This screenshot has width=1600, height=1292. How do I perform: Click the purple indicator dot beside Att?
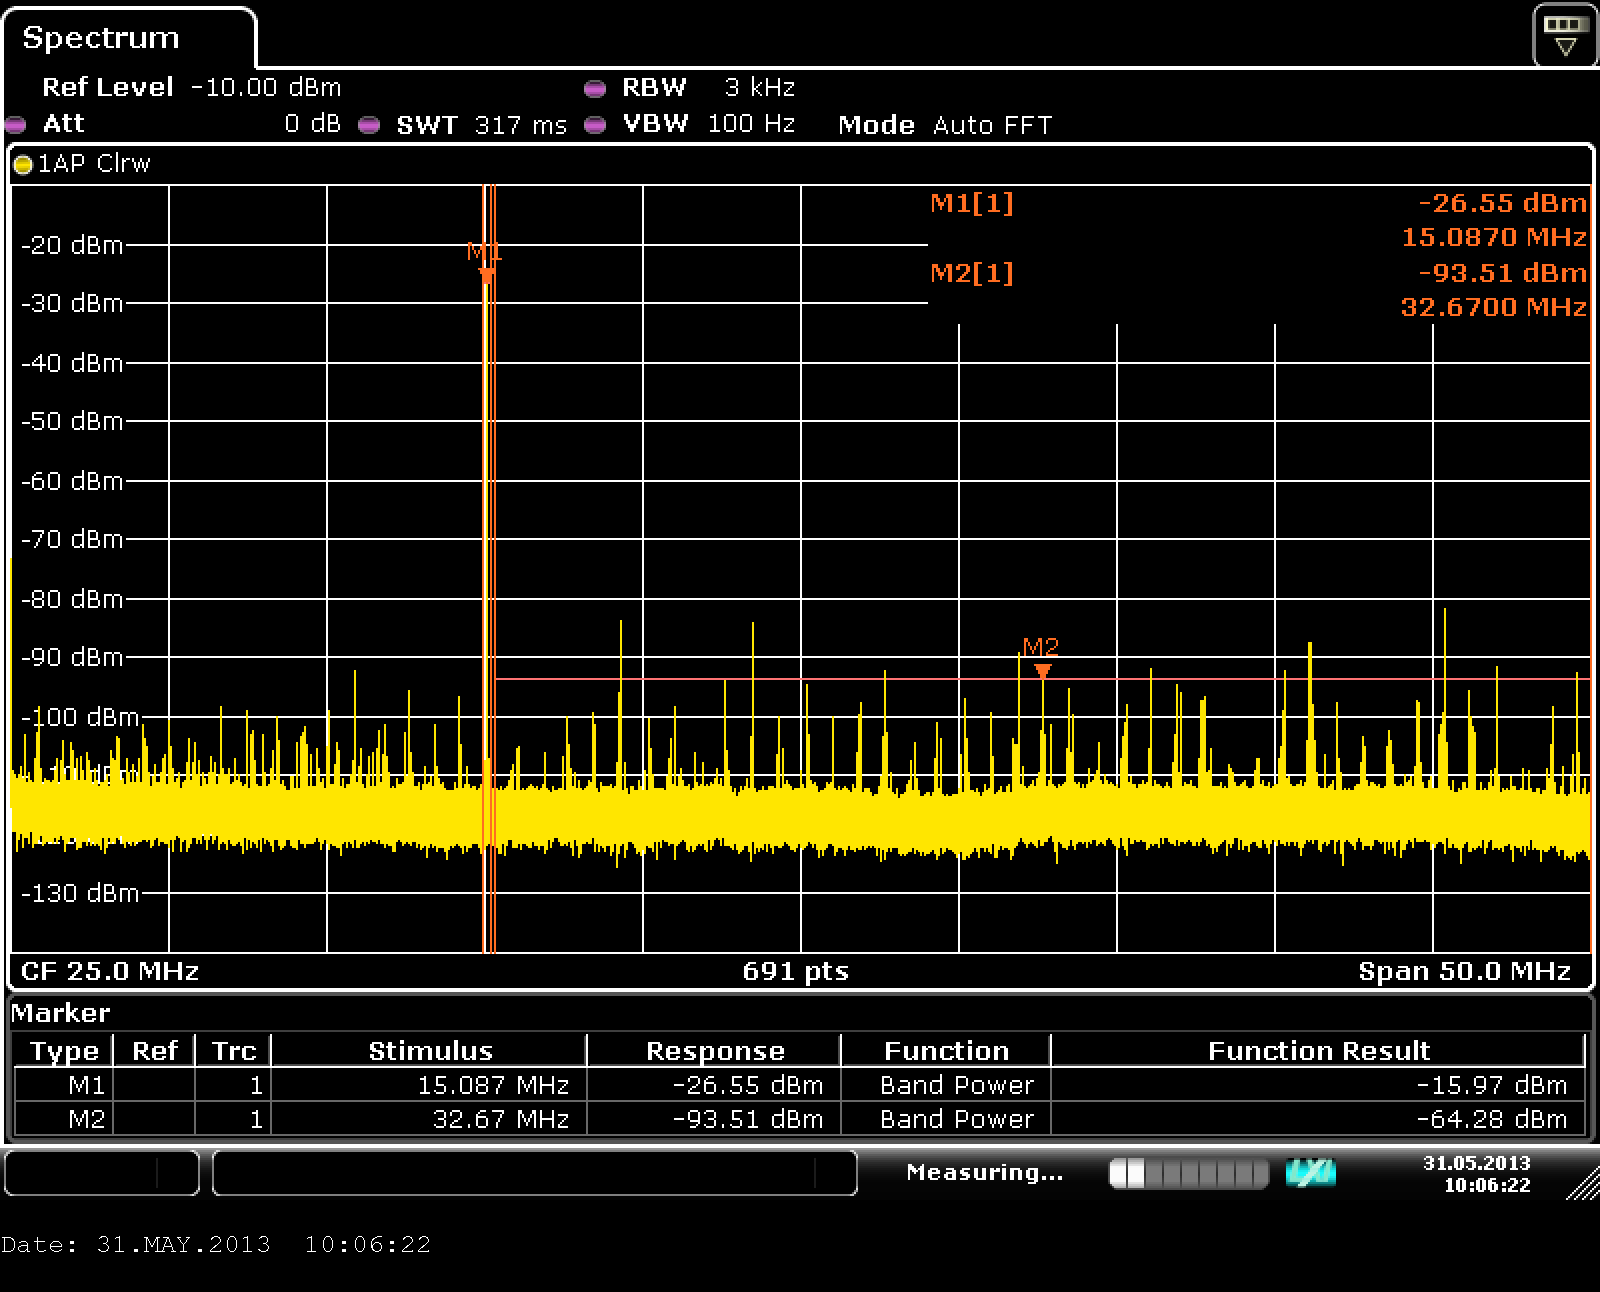coord(16,125)
